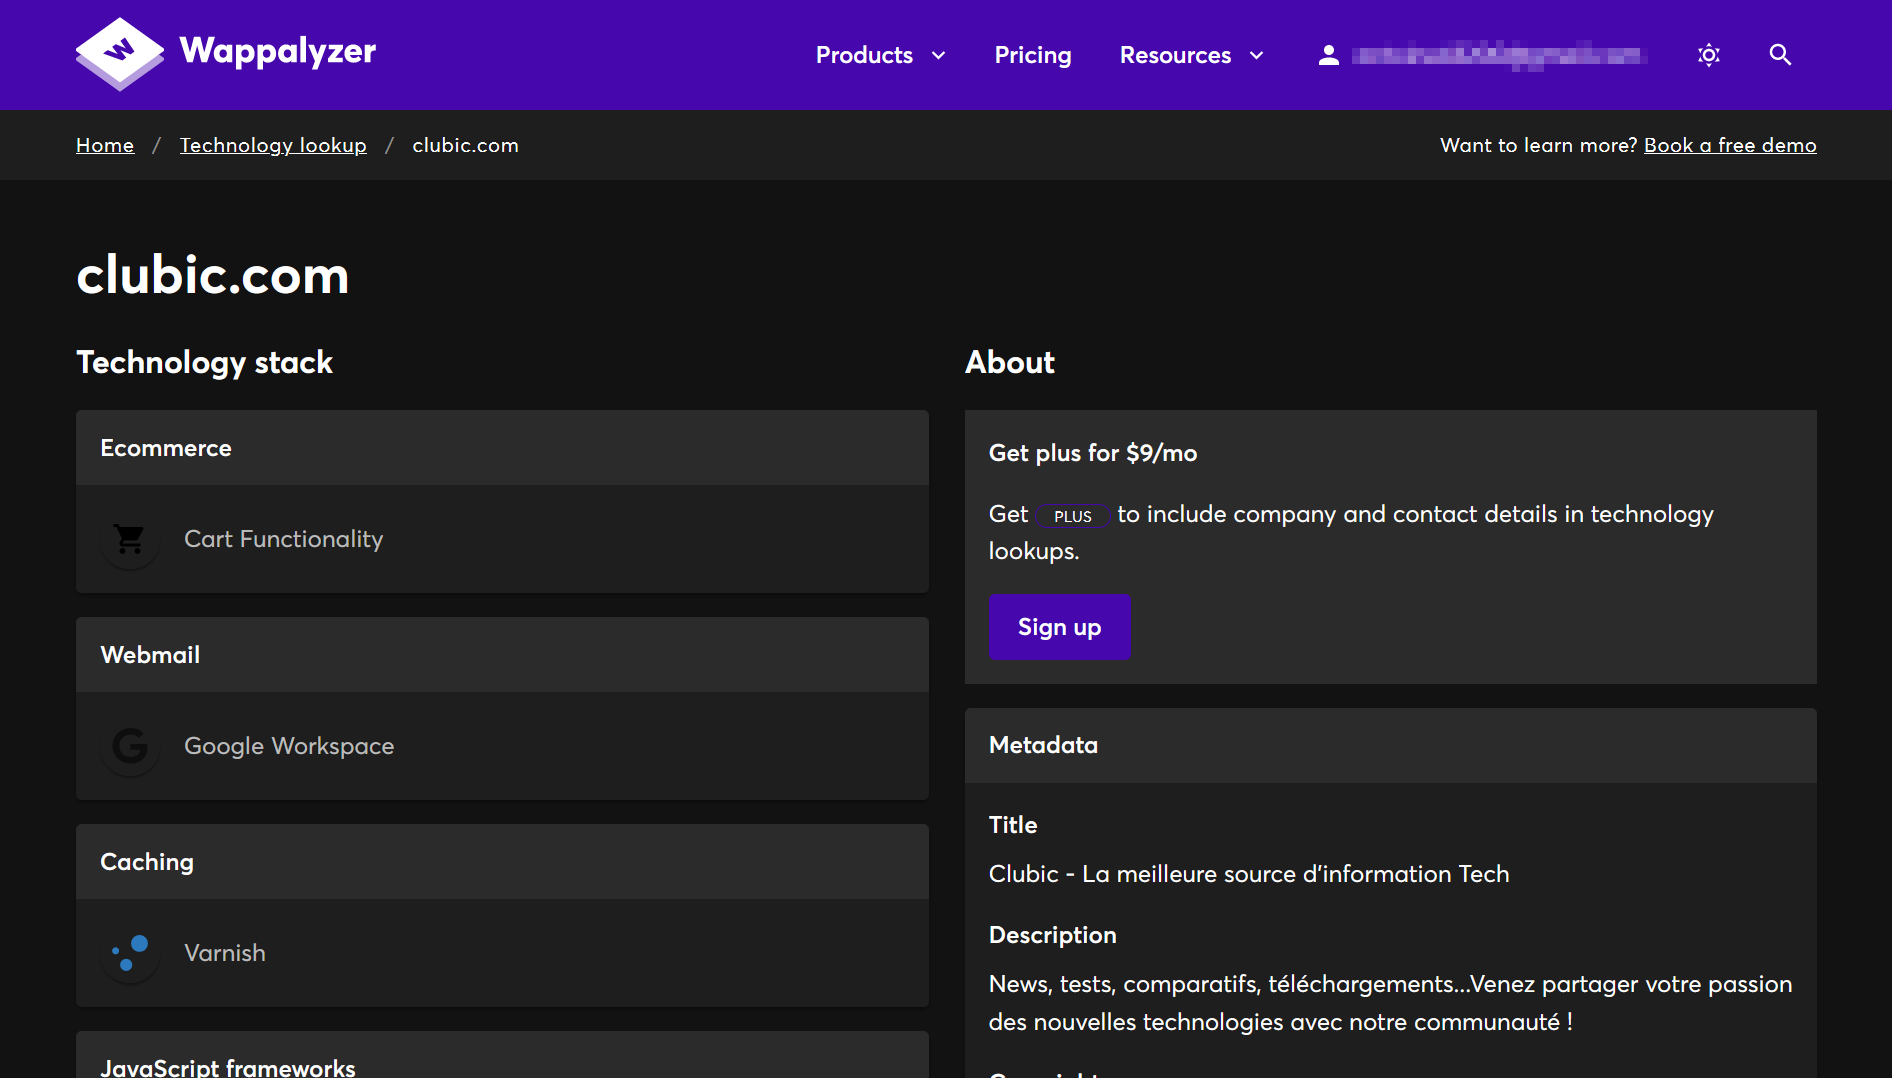Click the shopping cart icon
Viewport: 1892px width, 1078px height.
(x=130, y=539)
